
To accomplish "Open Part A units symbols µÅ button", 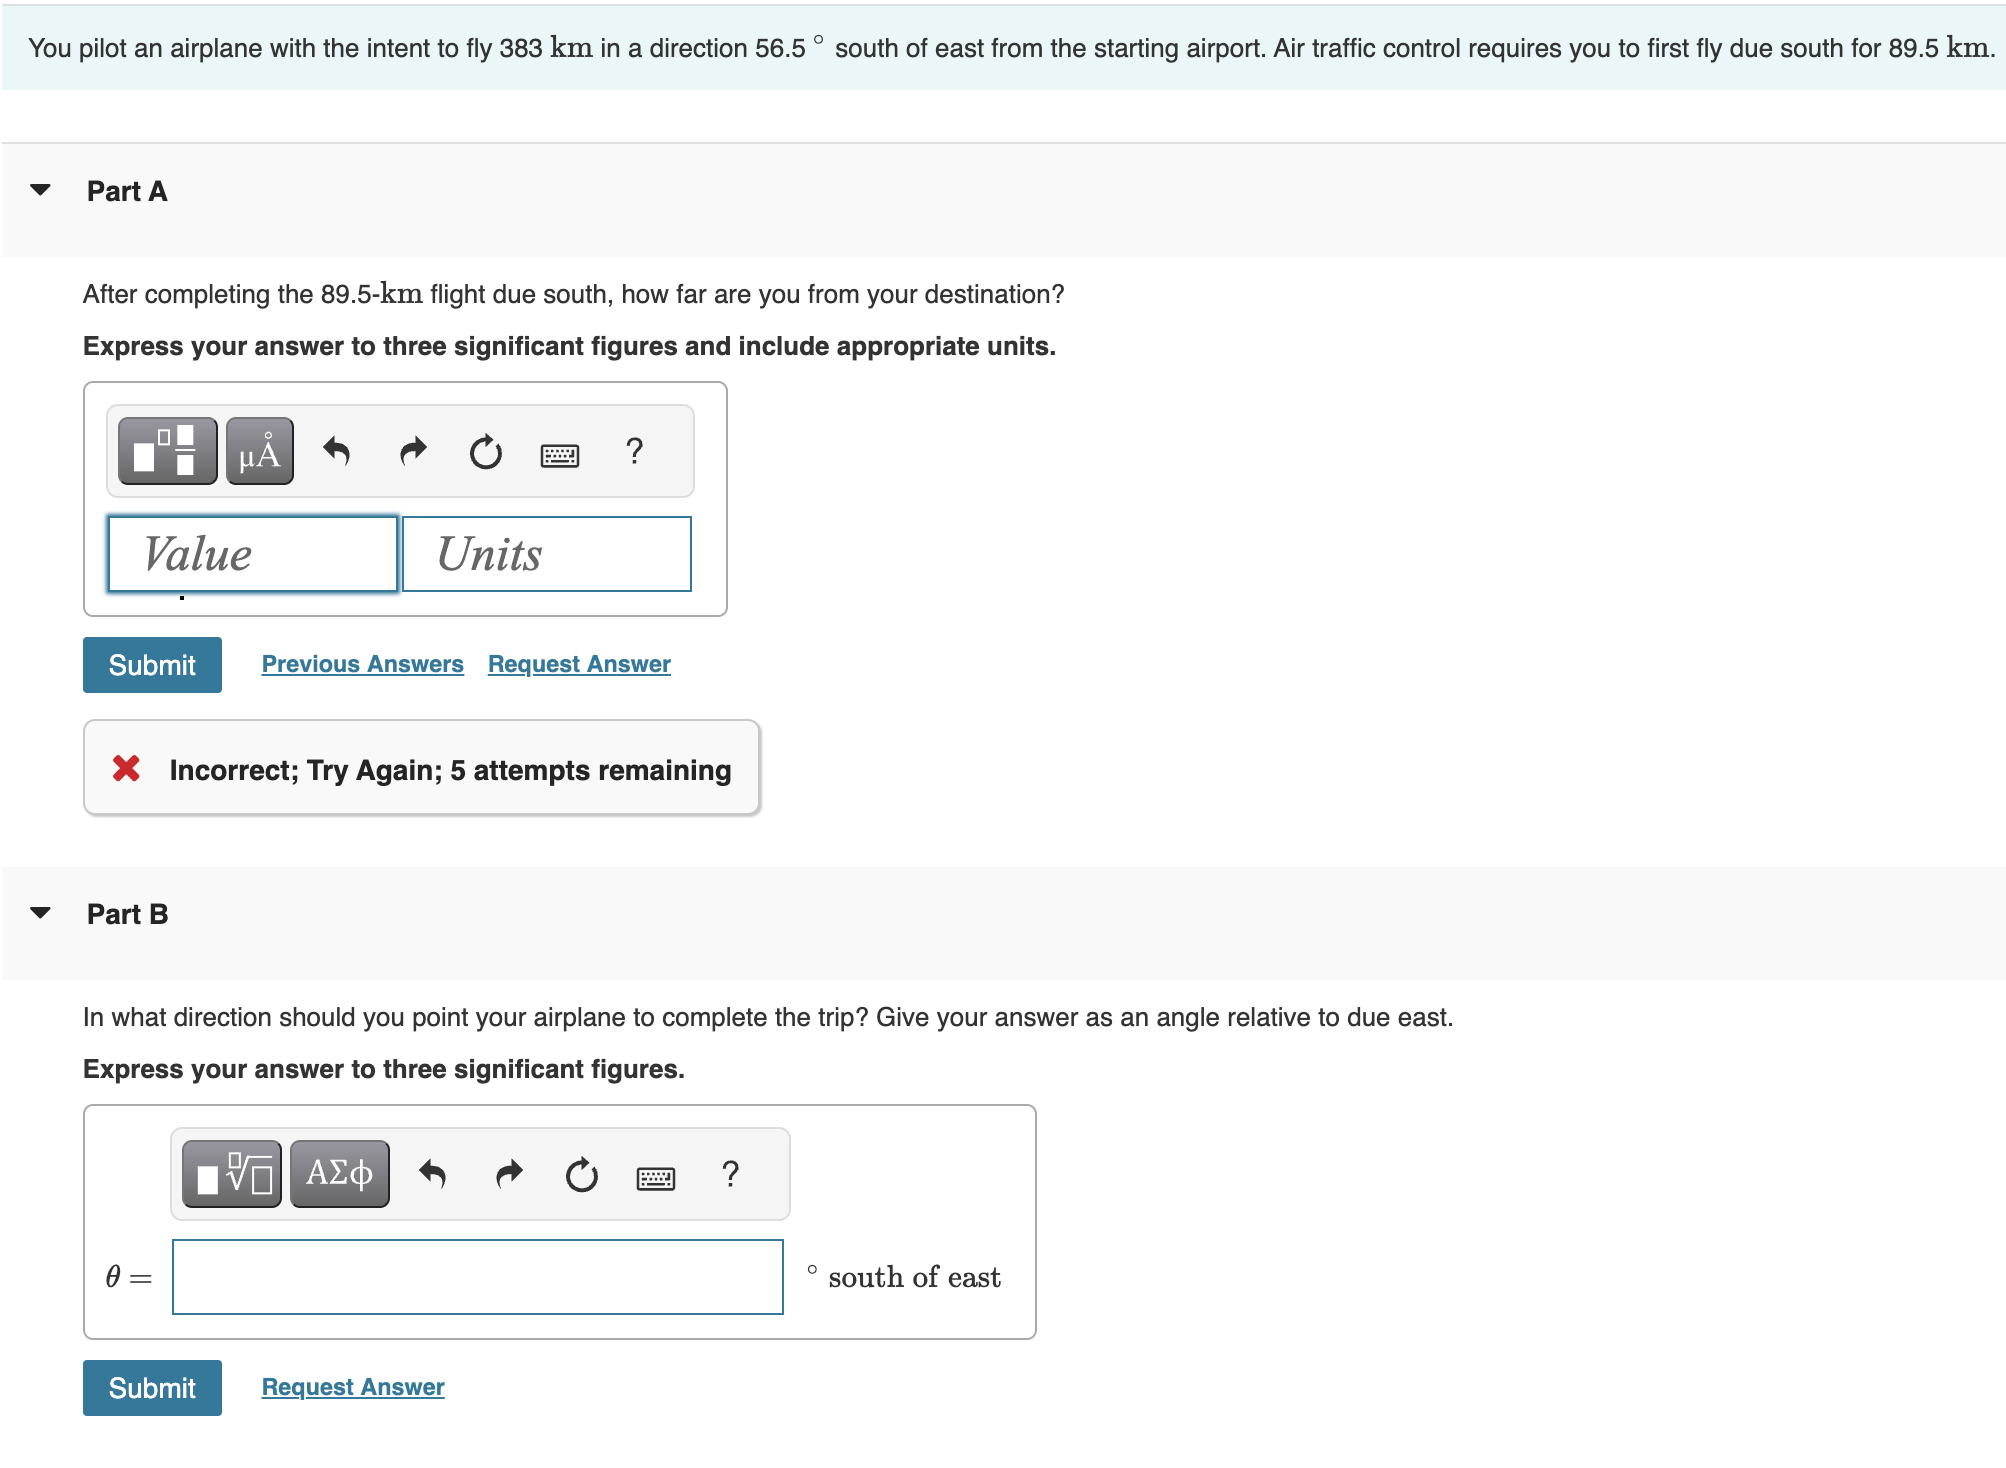I will coord(259,451).
